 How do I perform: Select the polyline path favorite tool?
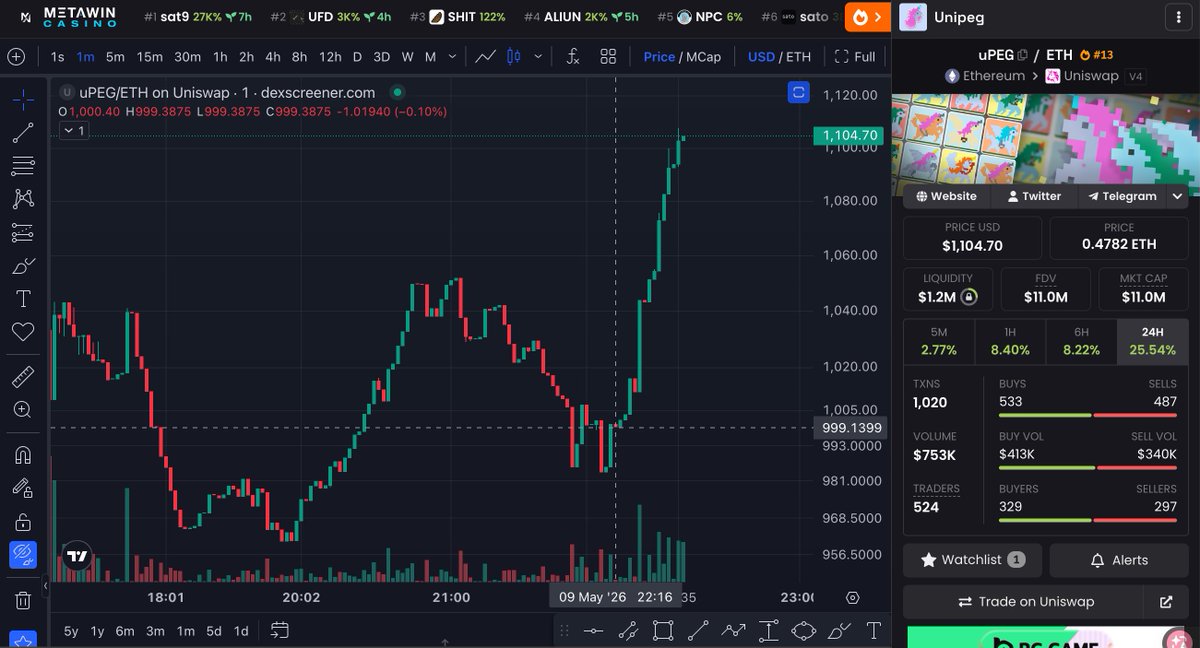click(734, 630)
